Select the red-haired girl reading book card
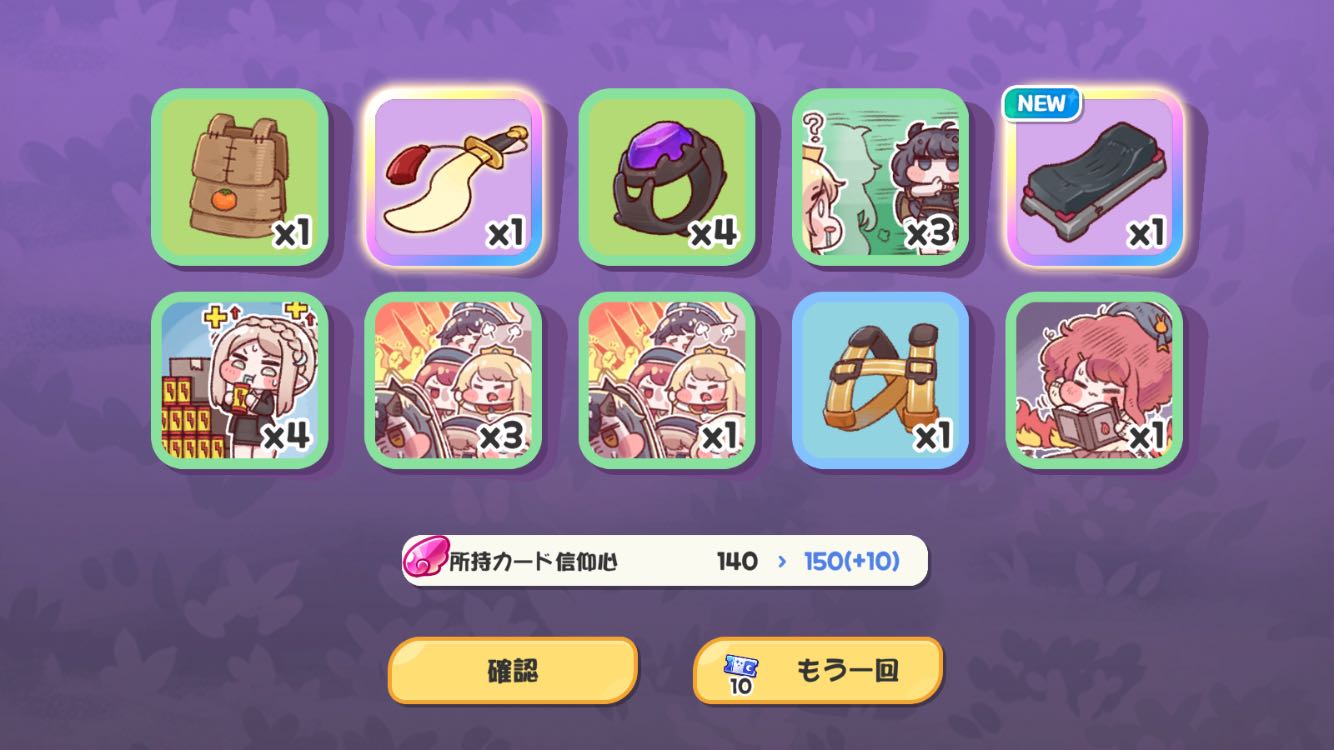This screenshot has height=750, width=1334. [x=1094, y=380]
